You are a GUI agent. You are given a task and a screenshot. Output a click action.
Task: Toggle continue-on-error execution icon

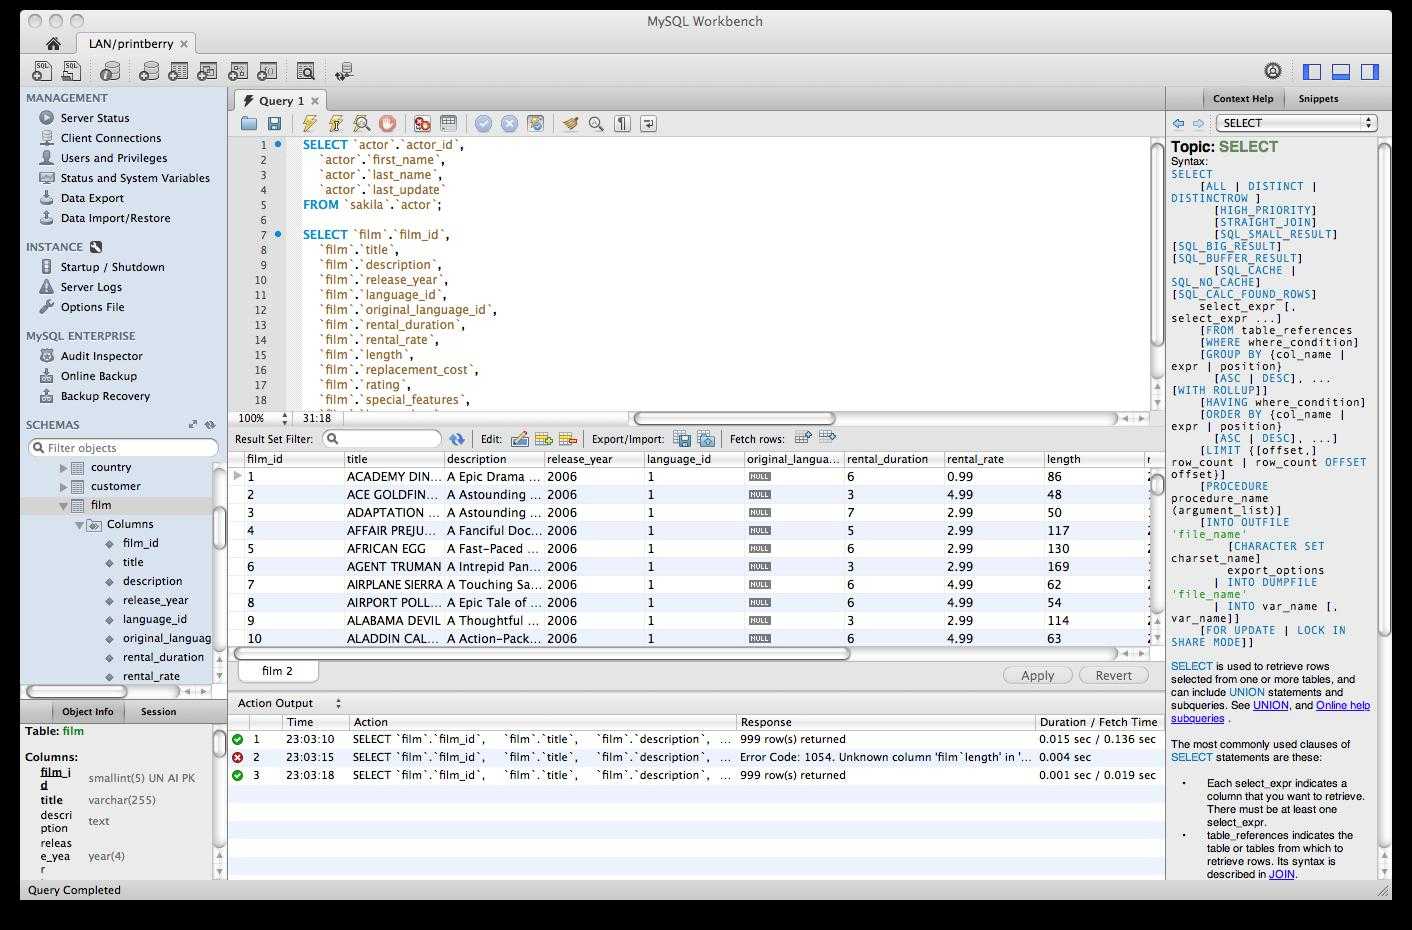pos(422,123)
